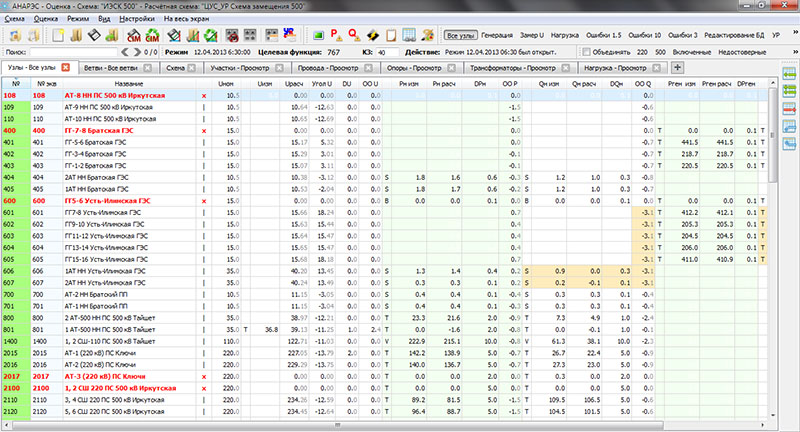Open the Схема menu

coord(14,19)
